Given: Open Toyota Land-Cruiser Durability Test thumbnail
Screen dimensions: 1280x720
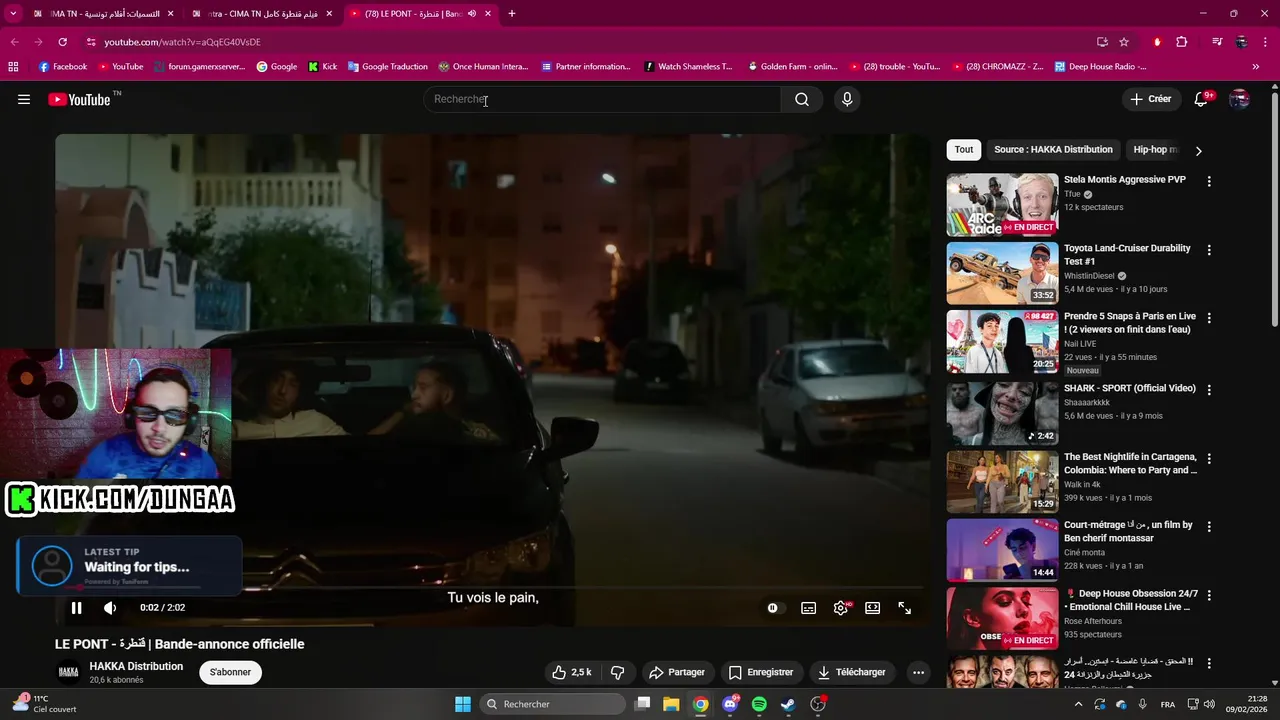Looking at the screenshot, I should pyautogui.click(x=1002, y=273).
